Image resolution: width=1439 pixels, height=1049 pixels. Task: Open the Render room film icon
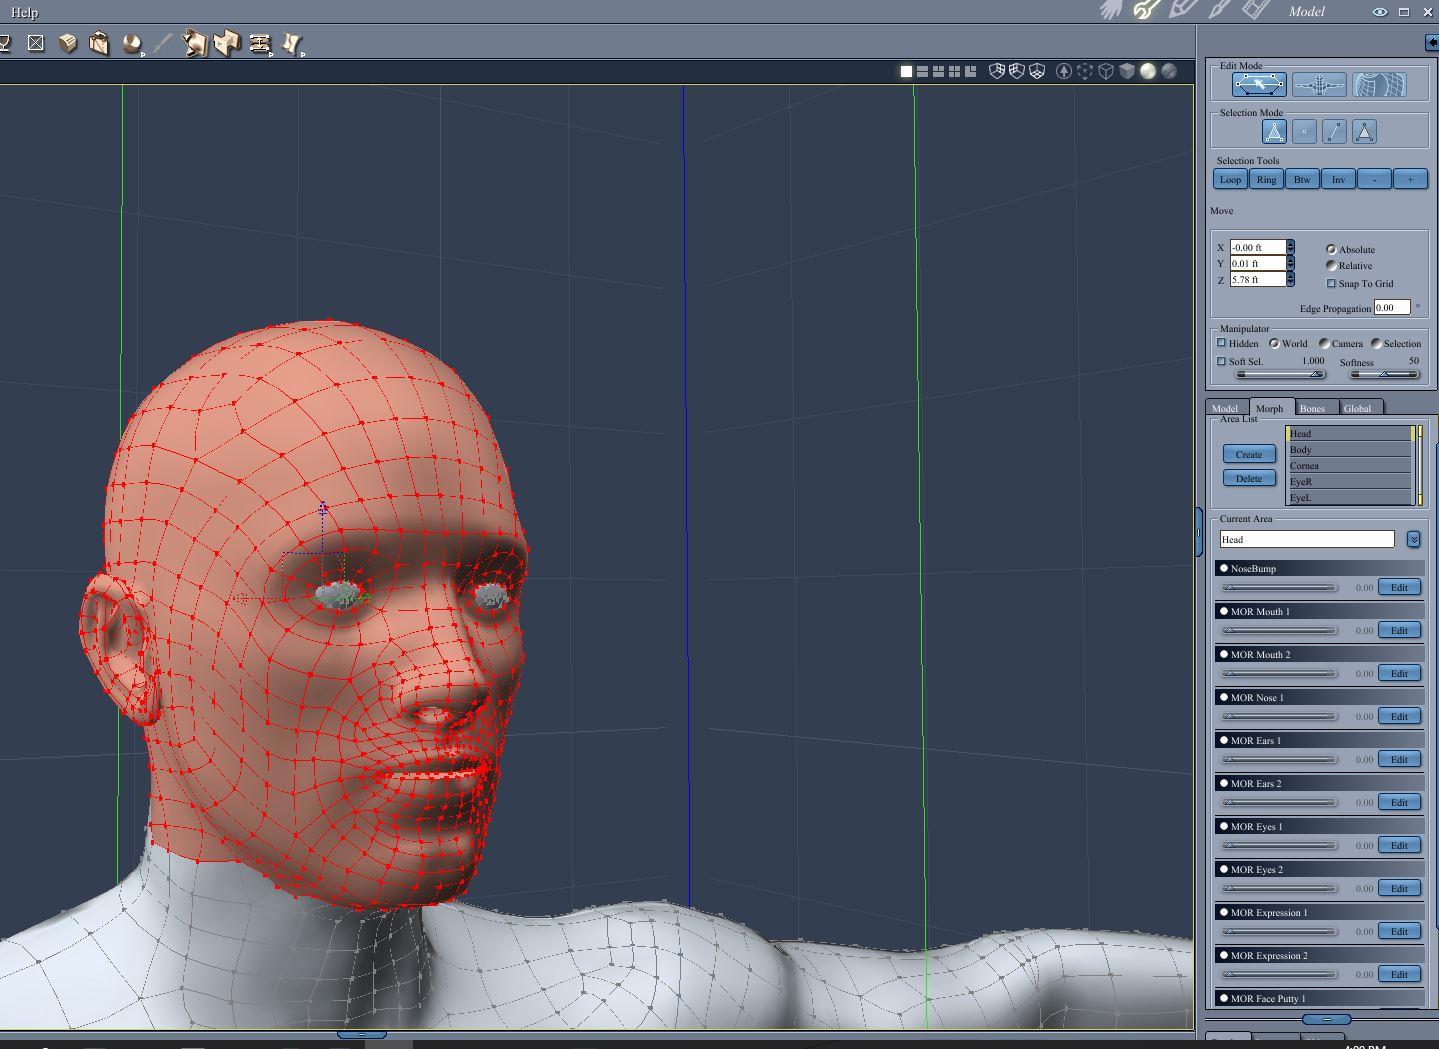pyautogui.click(x=1256, y=10)
